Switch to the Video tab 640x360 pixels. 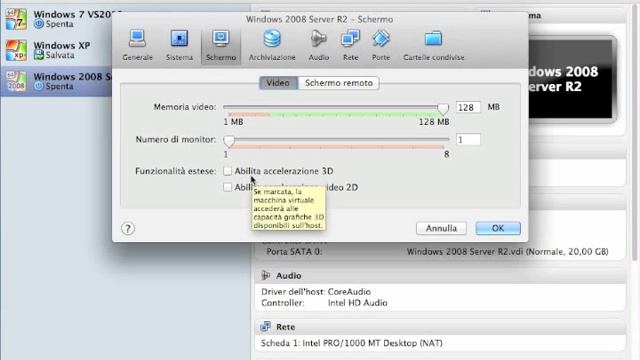pyautogui.click(x=278, y=83)
